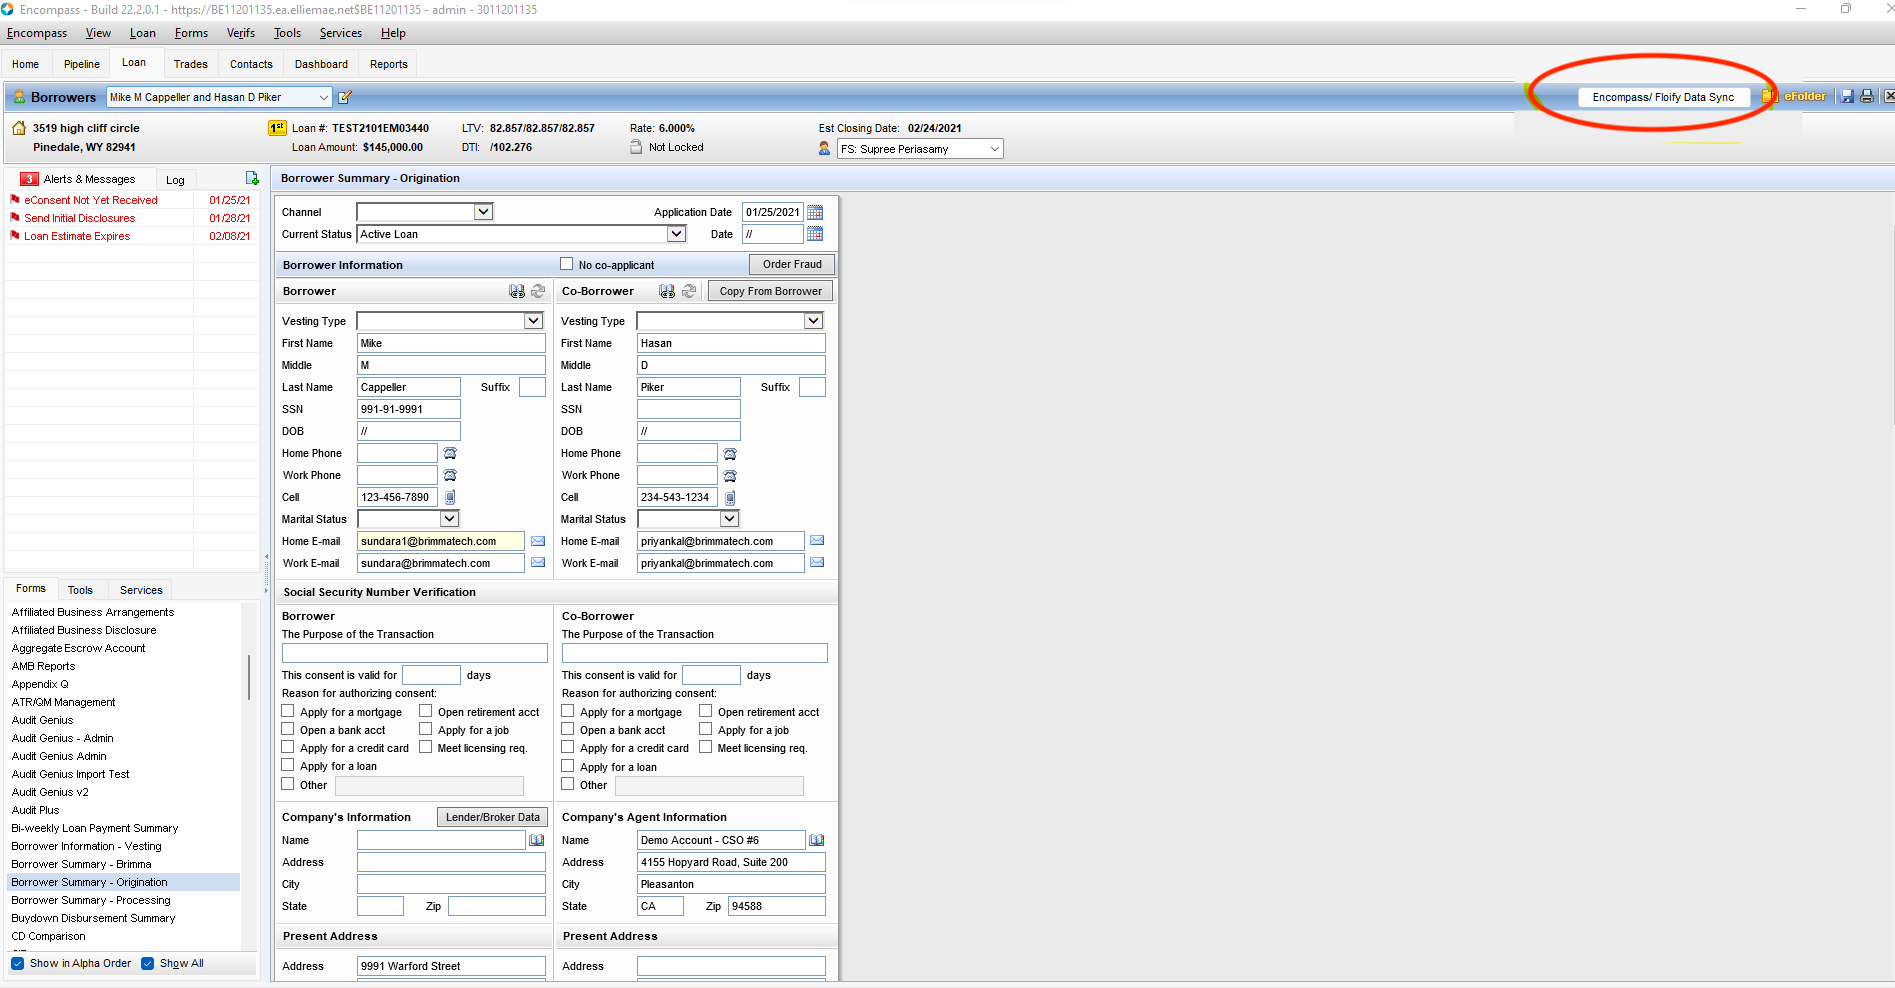Click the Copy From Borrower button
1895x988 pixels.
770,291
